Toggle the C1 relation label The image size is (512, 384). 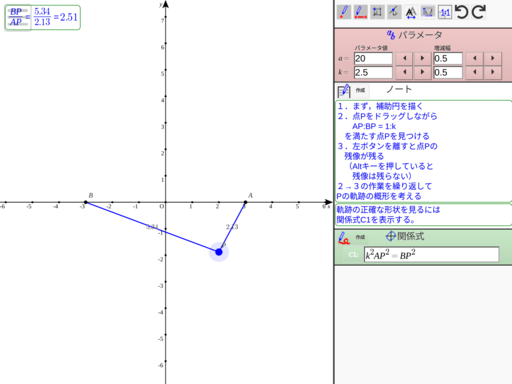[353, 255]
